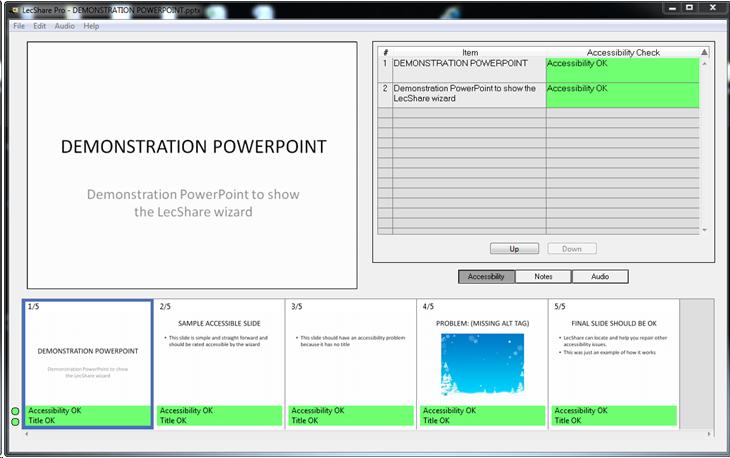Click the LecShare Pro title bar icon
Viewport: 730px width, 458px height.
[14, 10]
